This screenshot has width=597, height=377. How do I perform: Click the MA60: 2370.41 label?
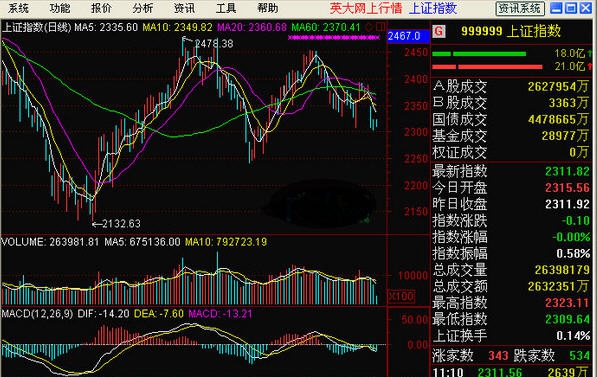point(326,27)
